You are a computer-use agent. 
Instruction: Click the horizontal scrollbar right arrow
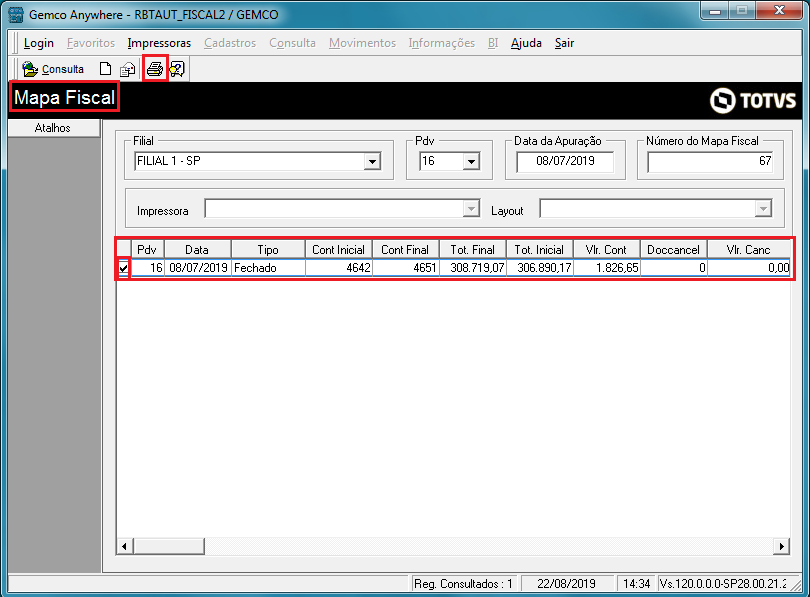pos(781,546)
